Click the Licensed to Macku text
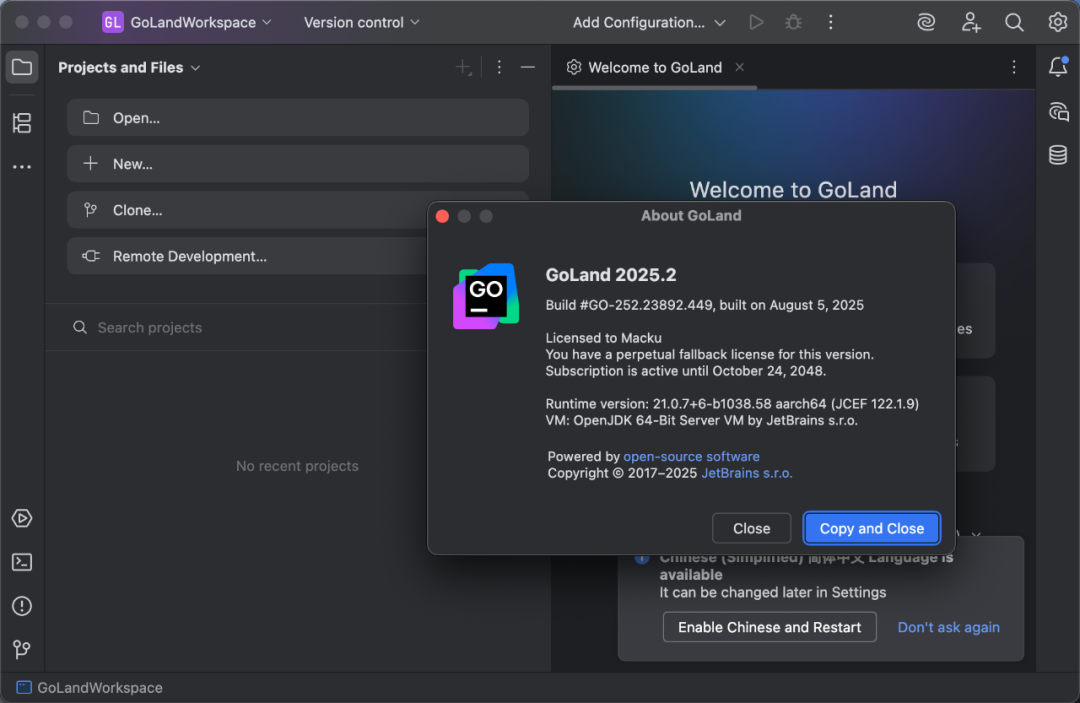 pos(603,338)
